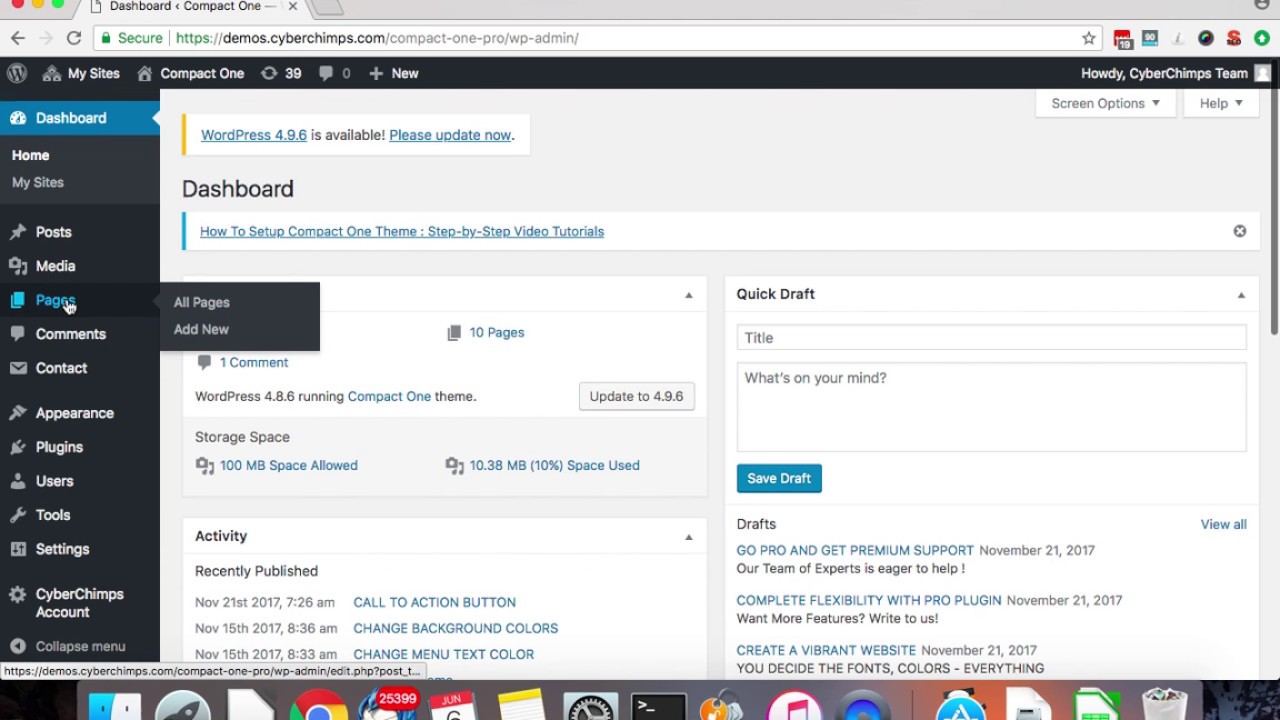Open the comments bubble in admin bar

pyautogui.click(x=334, y=73)
